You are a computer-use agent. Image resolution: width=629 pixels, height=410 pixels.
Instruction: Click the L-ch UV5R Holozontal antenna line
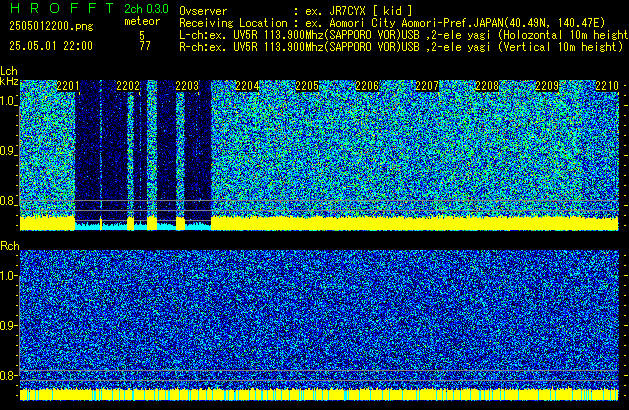pos(404,35)
